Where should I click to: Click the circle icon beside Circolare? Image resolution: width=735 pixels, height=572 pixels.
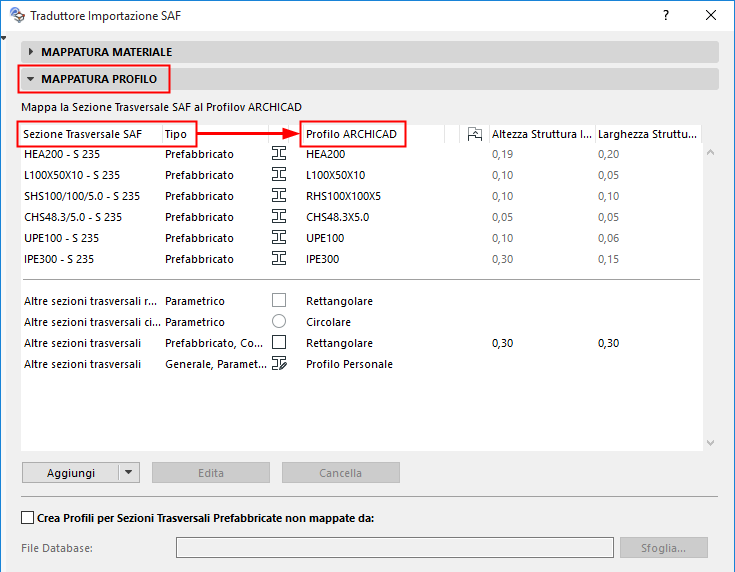point(279,321)
